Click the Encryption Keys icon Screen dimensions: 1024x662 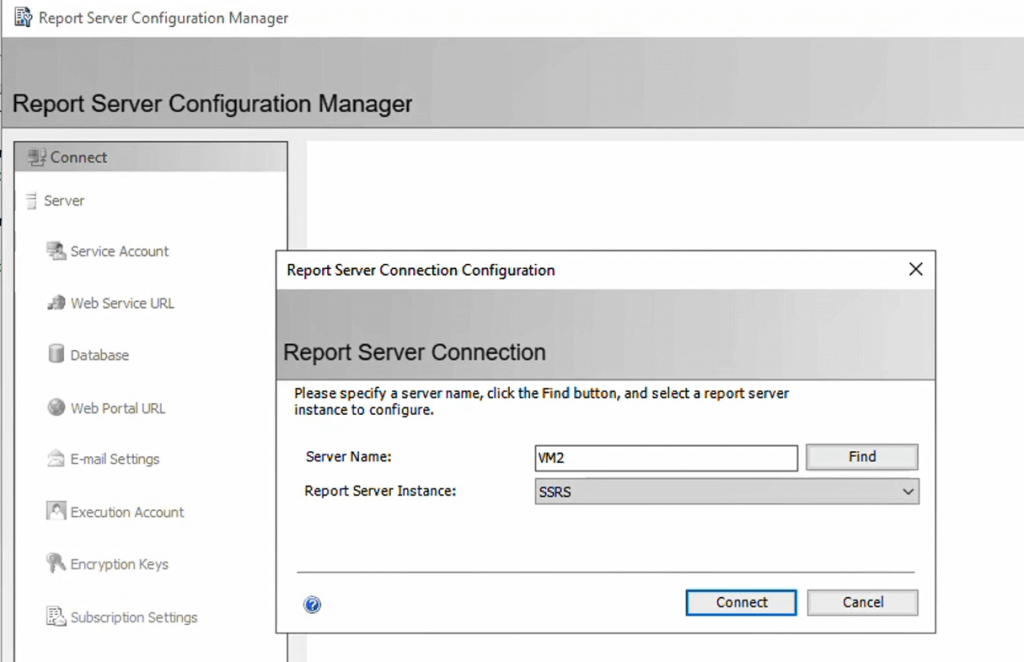(x=56, y=564)
